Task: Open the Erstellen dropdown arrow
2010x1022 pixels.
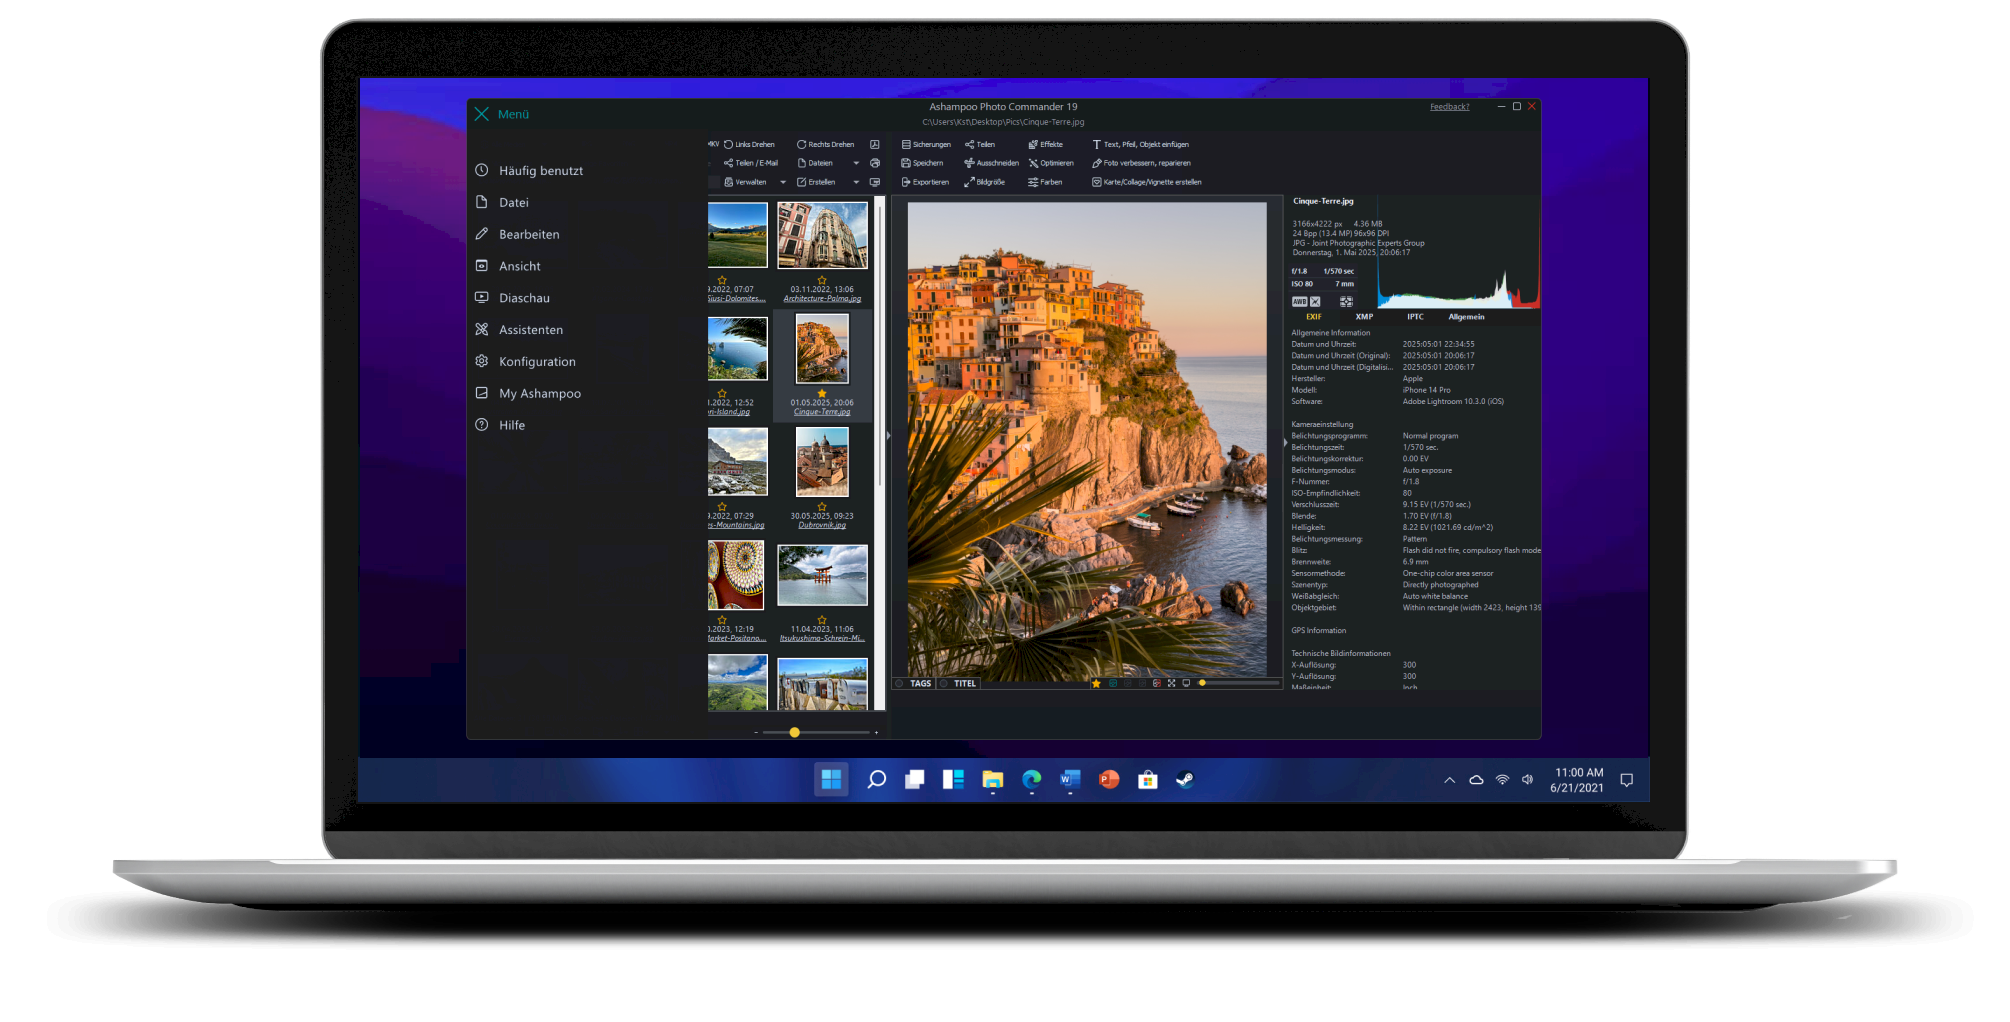Action: point(856,182)
